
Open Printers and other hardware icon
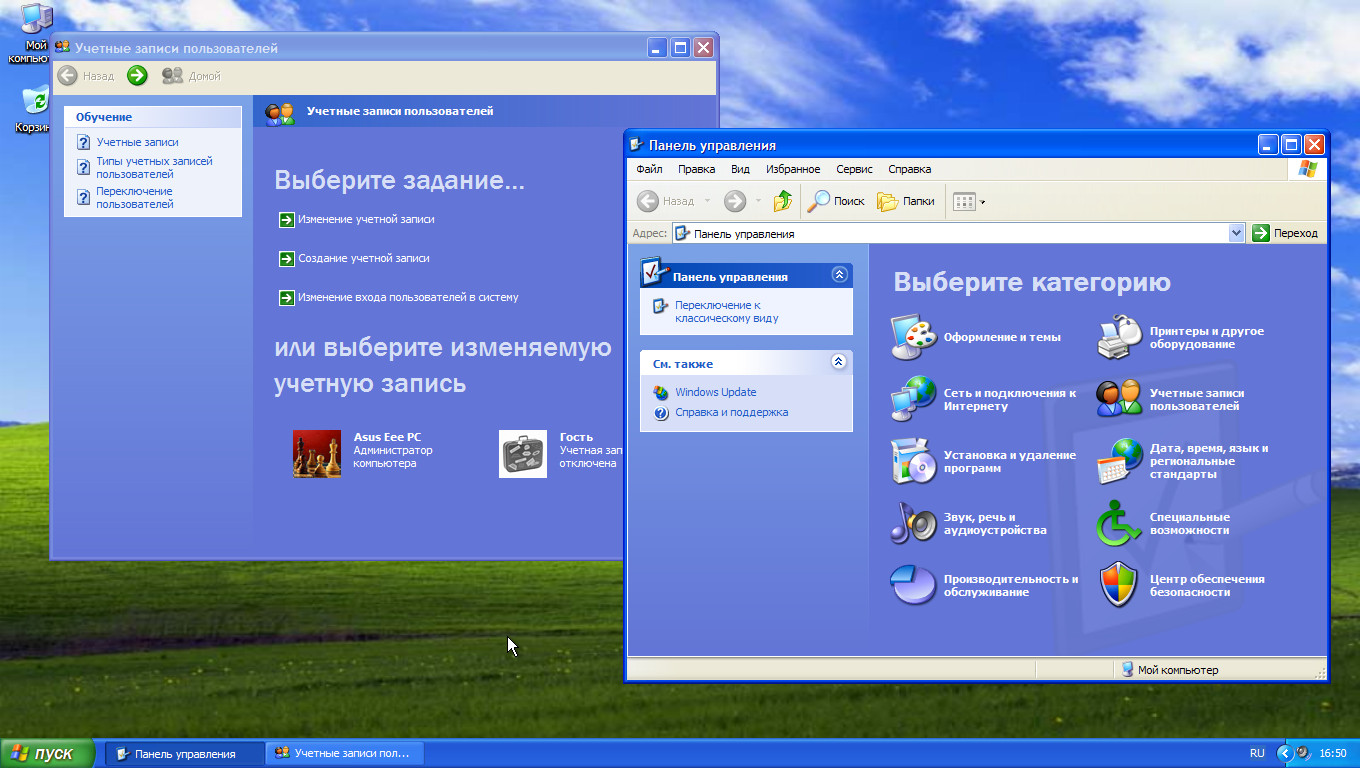[x=1119, y=337]
